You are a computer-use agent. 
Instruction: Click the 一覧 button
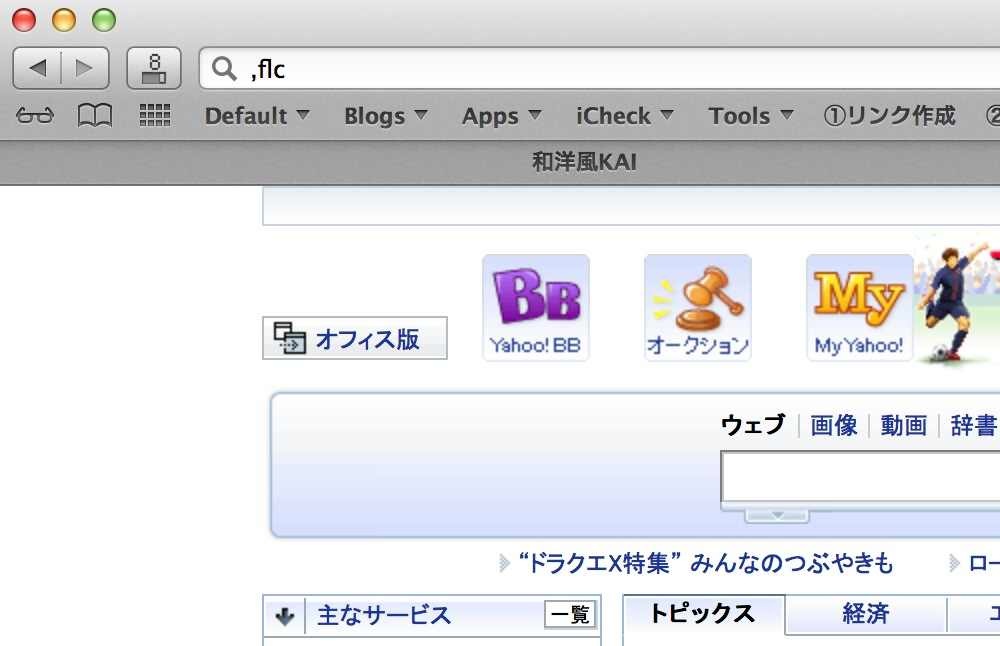(x=570, y=615)
